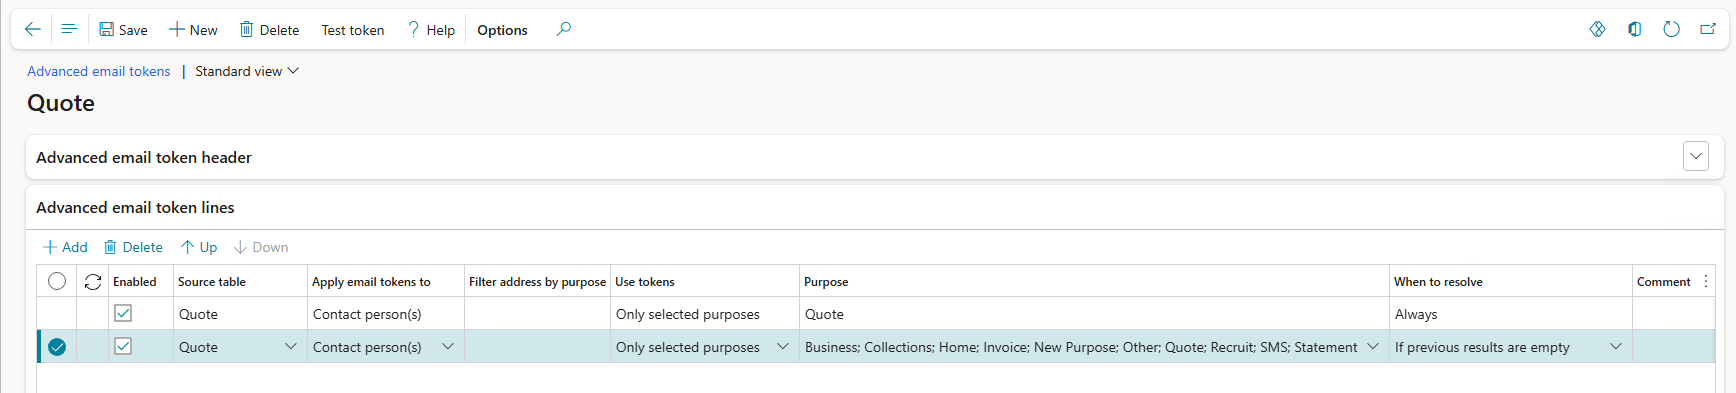Refresh the page using circular arrow icon

[x=1671, y=29]
